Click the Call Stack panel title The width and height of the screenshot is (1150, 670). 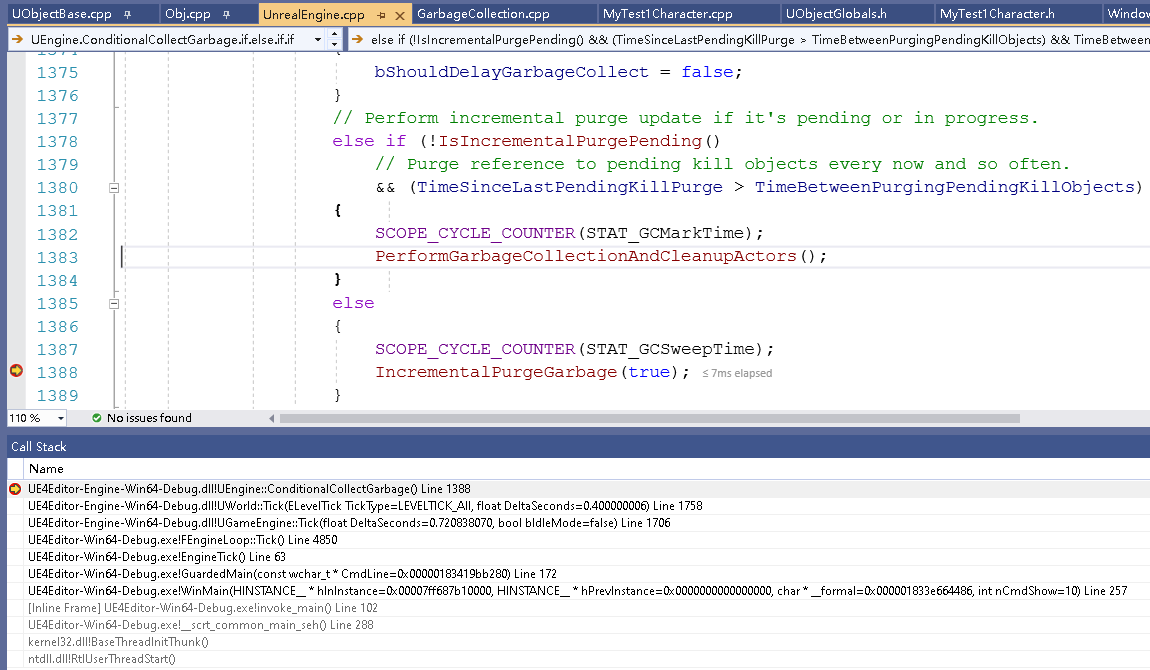pyautogui.click(x=39, y=446)
